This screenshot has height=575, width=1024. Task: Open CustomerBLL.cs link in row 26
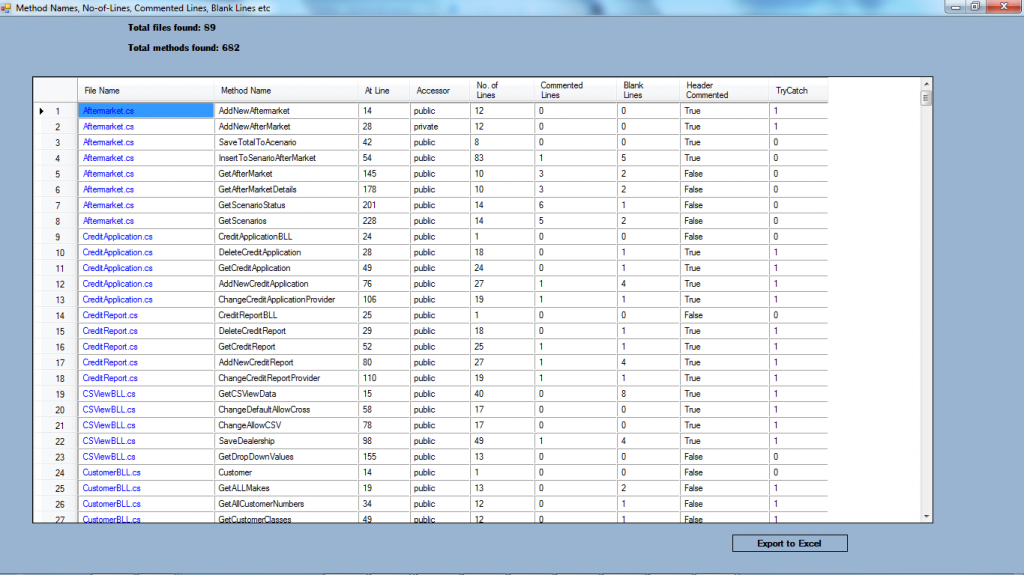click(x=112, y=504)
